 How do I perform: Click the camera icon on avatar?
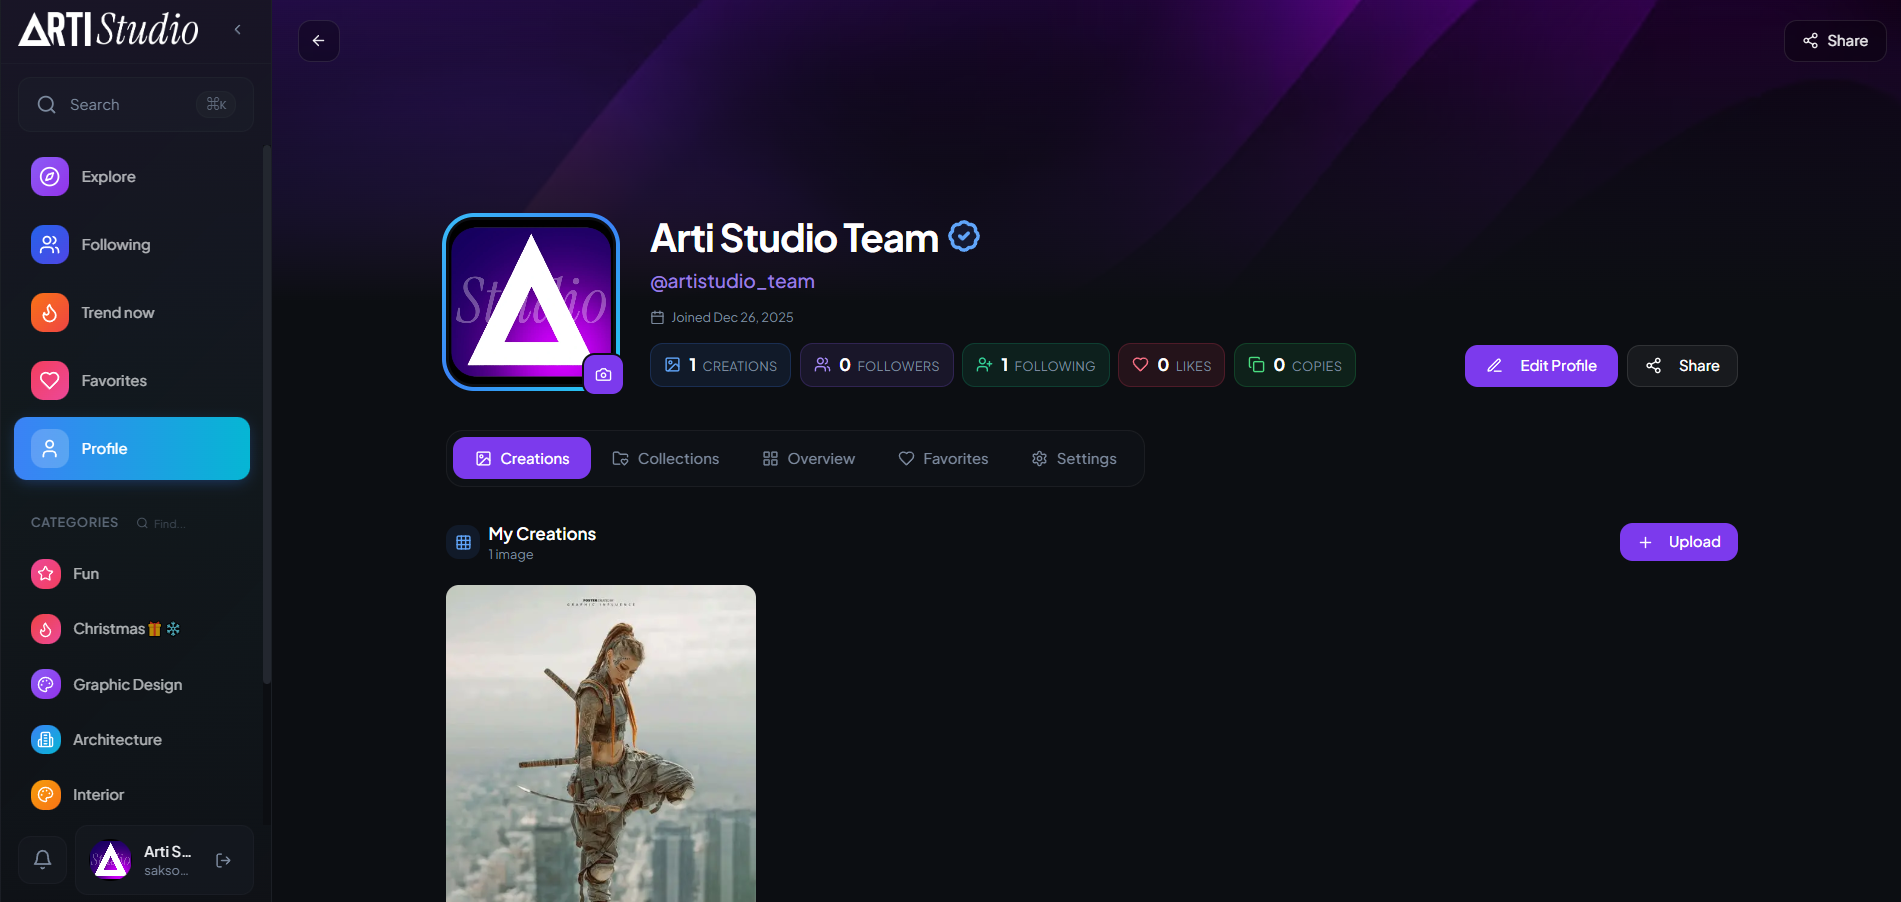[603, 374]
